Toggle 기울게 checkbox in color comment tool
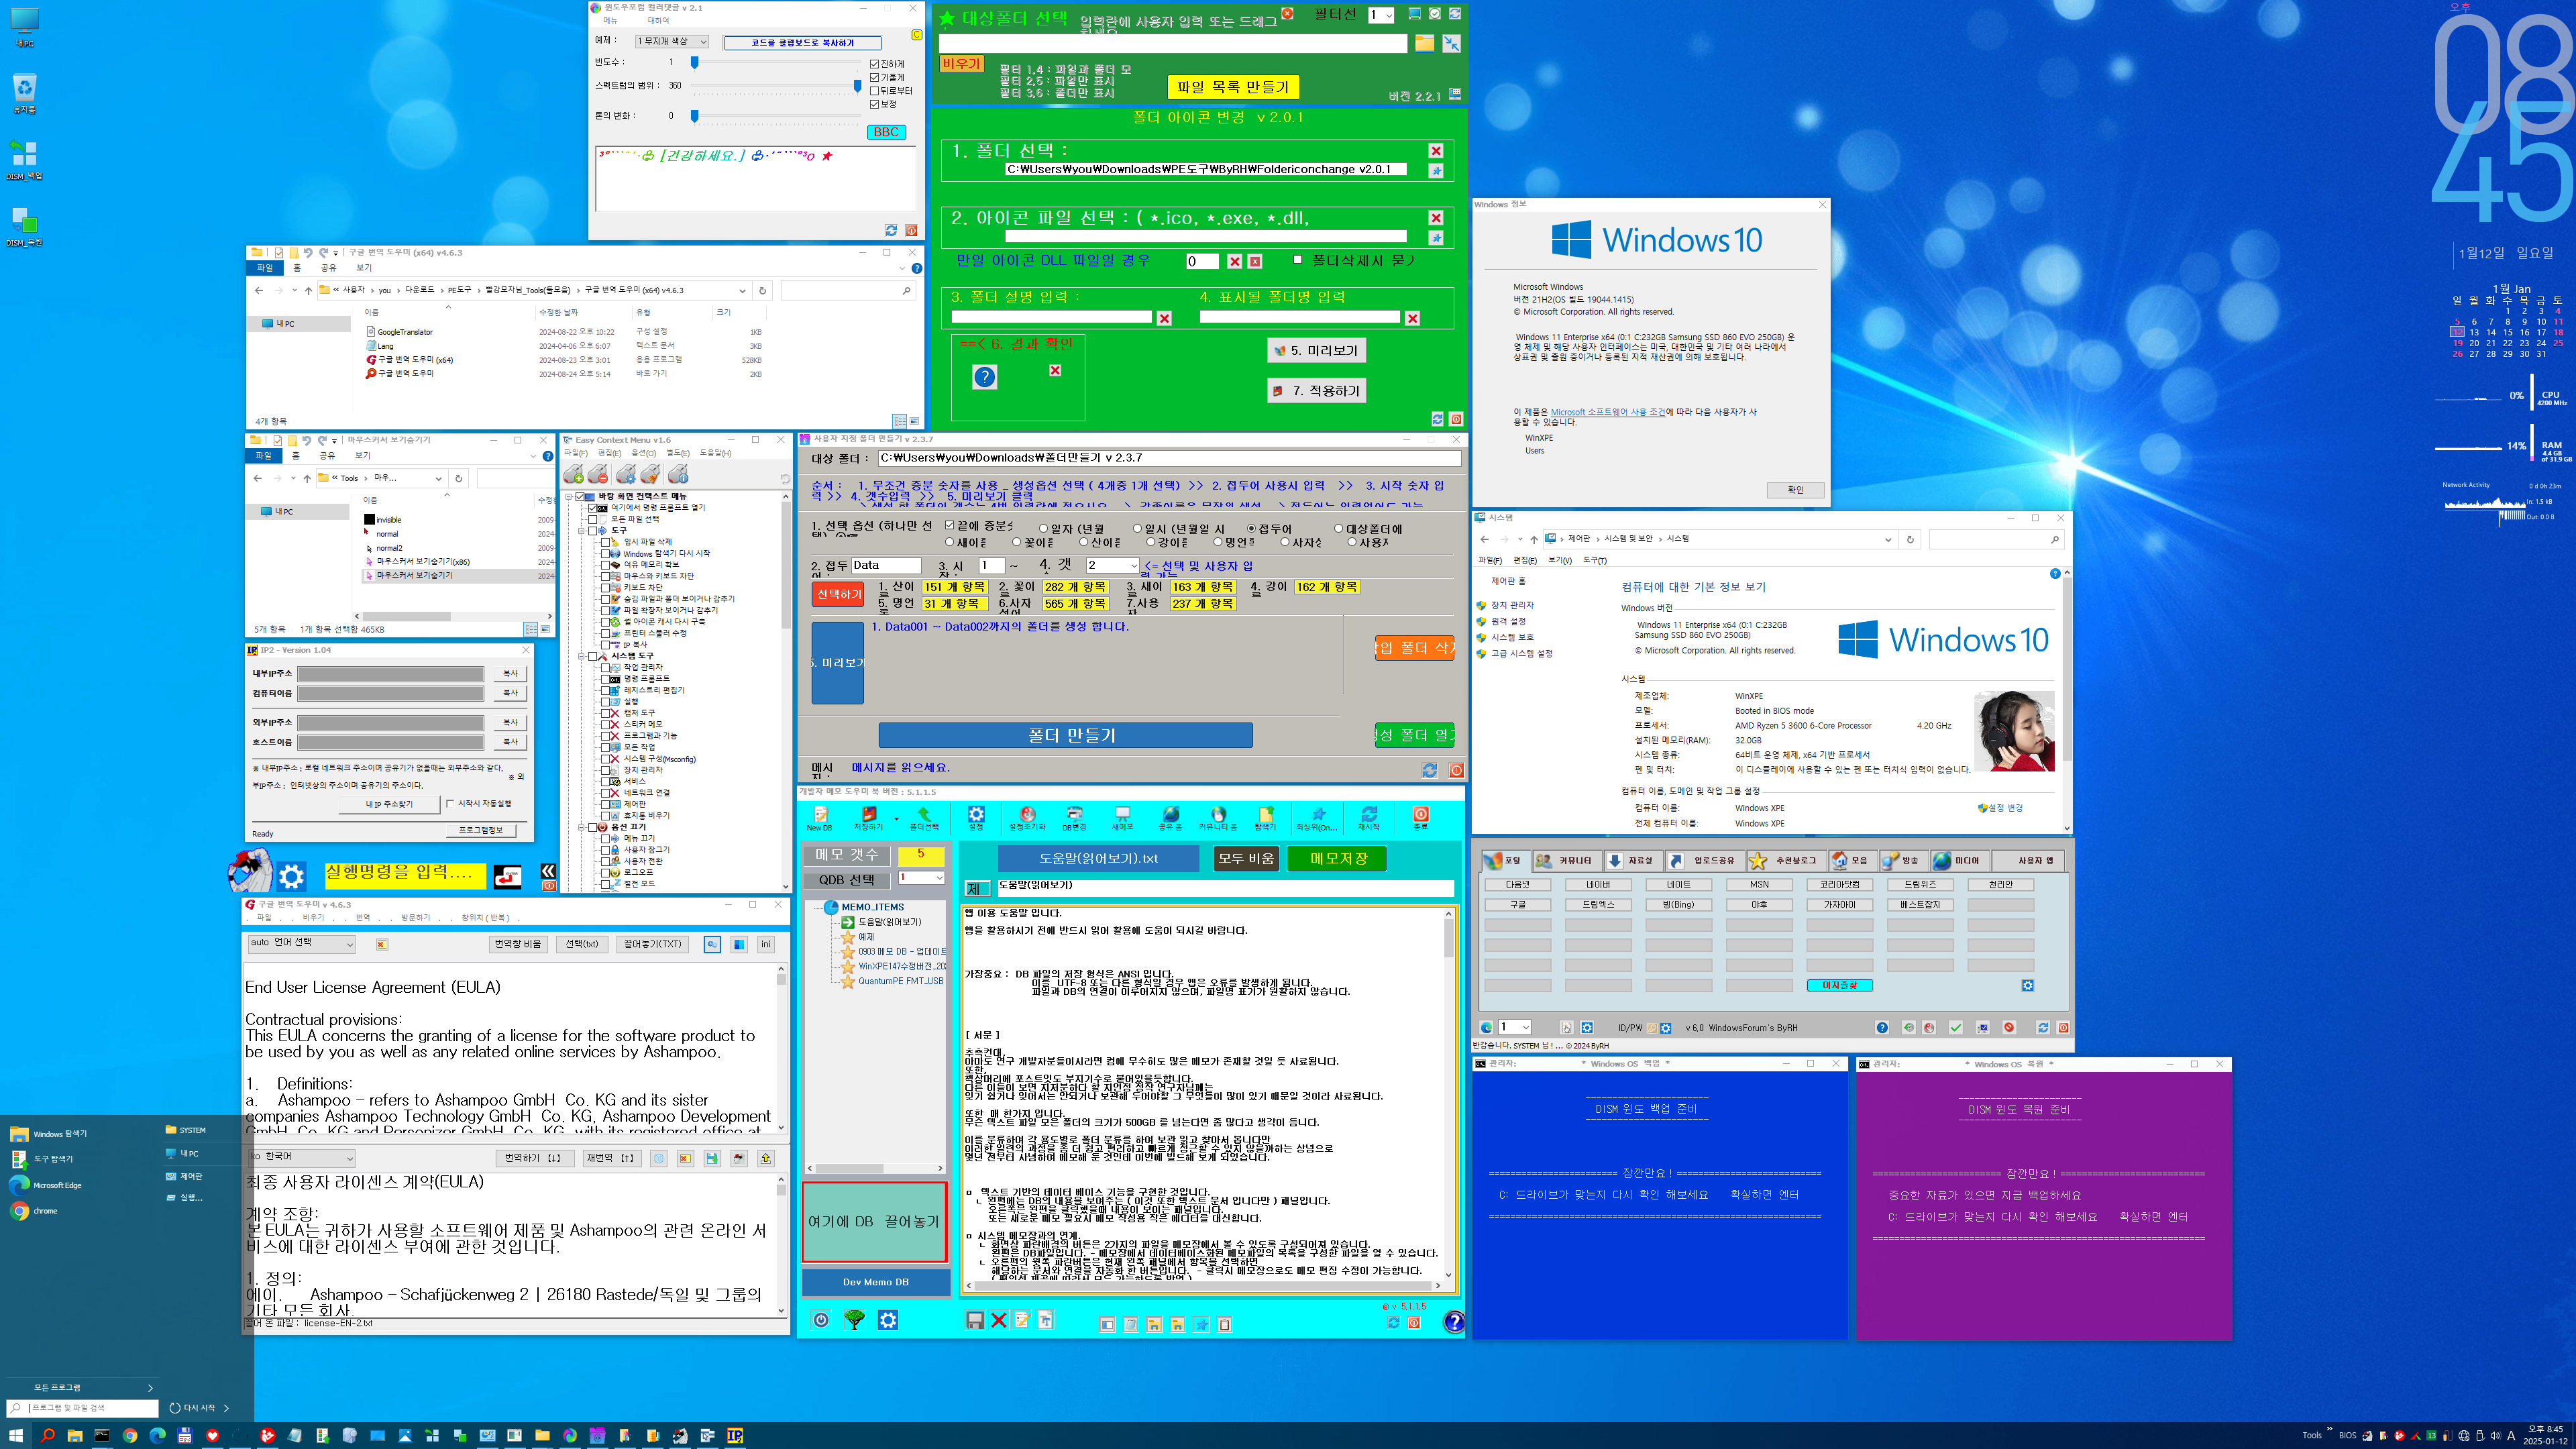This screenshot has width=2576, height=1449. pyautogui.click(x=887, y=77)
